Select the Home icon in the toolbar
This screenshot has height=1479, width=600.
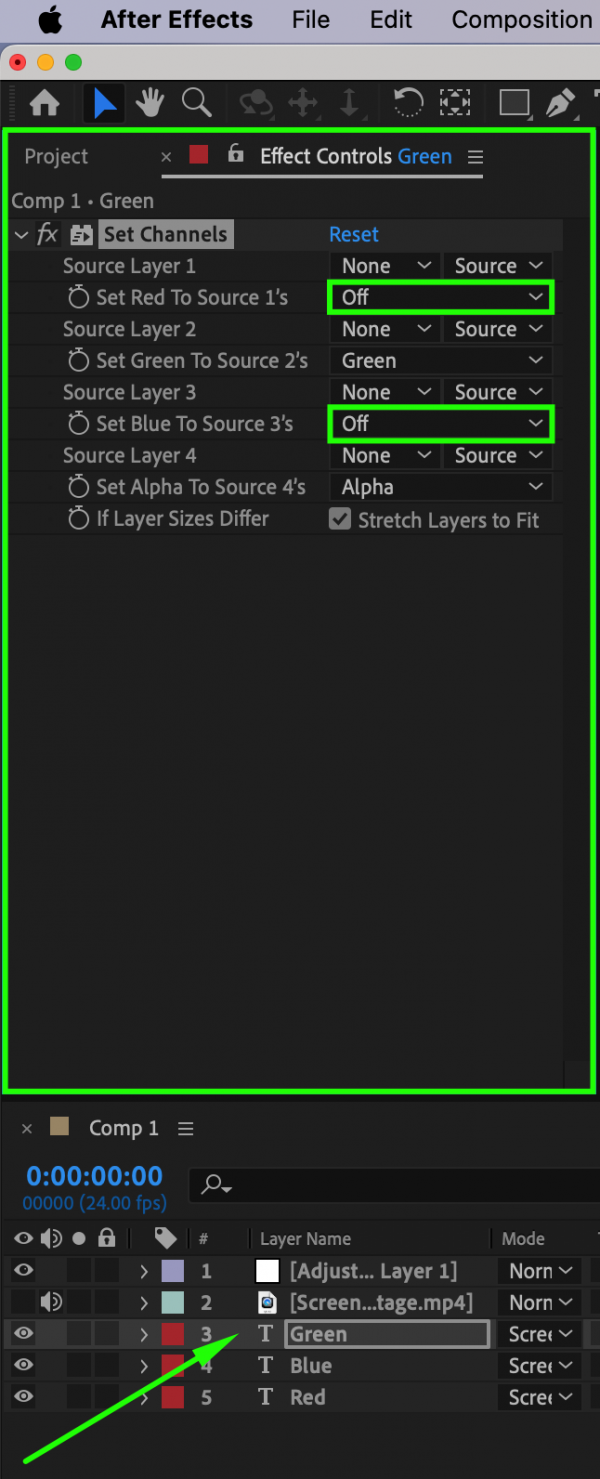click(45, 103)
